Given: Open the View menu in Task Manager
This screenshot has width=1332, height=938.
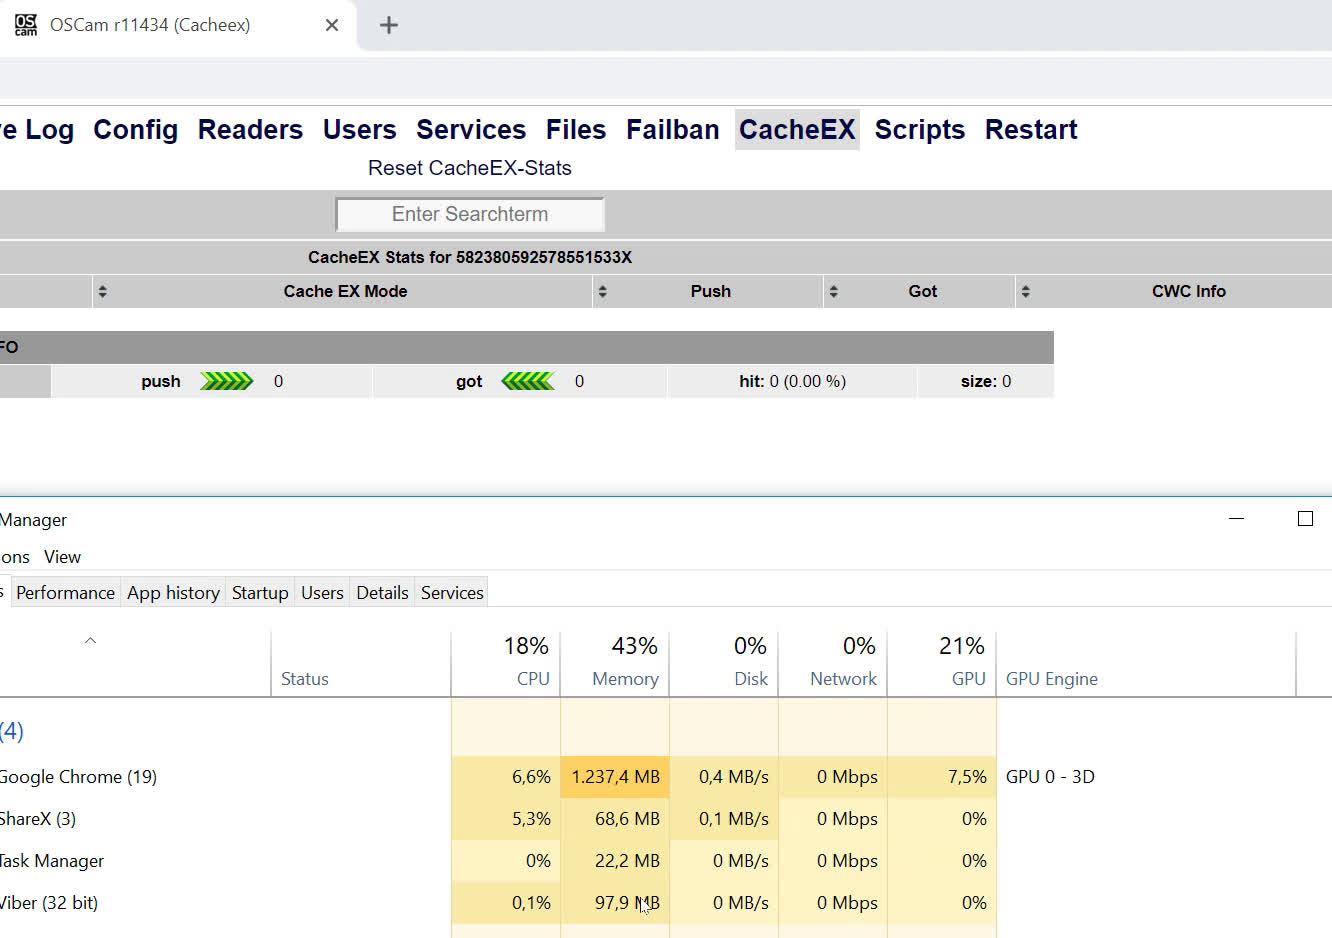Looking at the screenshot, I should tap(62, 557).
